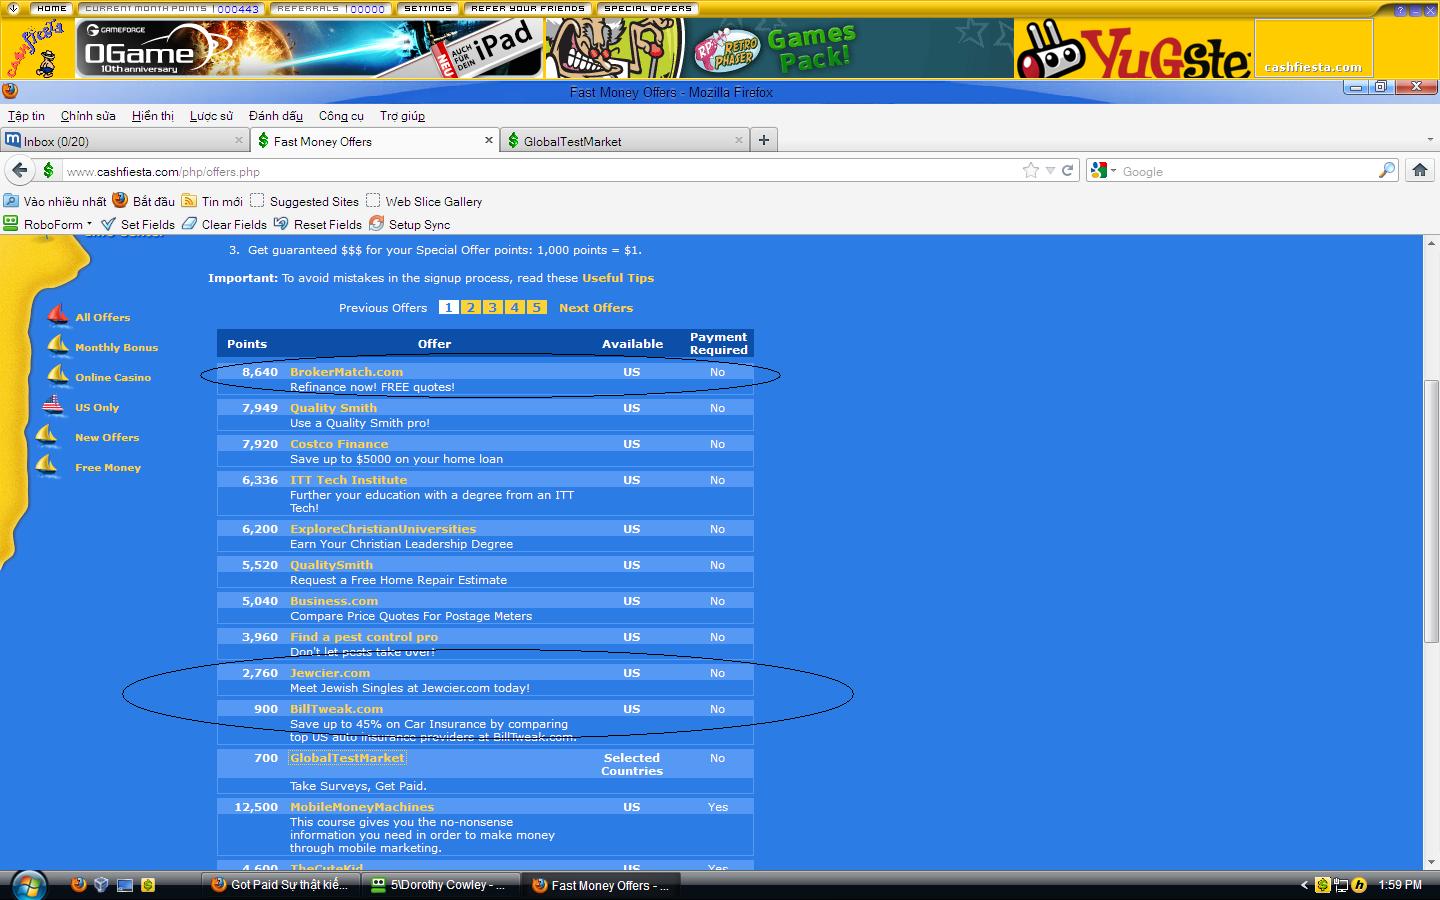Go to the Firefox home page icon
1440x900 pixels.
(1420, 171)
